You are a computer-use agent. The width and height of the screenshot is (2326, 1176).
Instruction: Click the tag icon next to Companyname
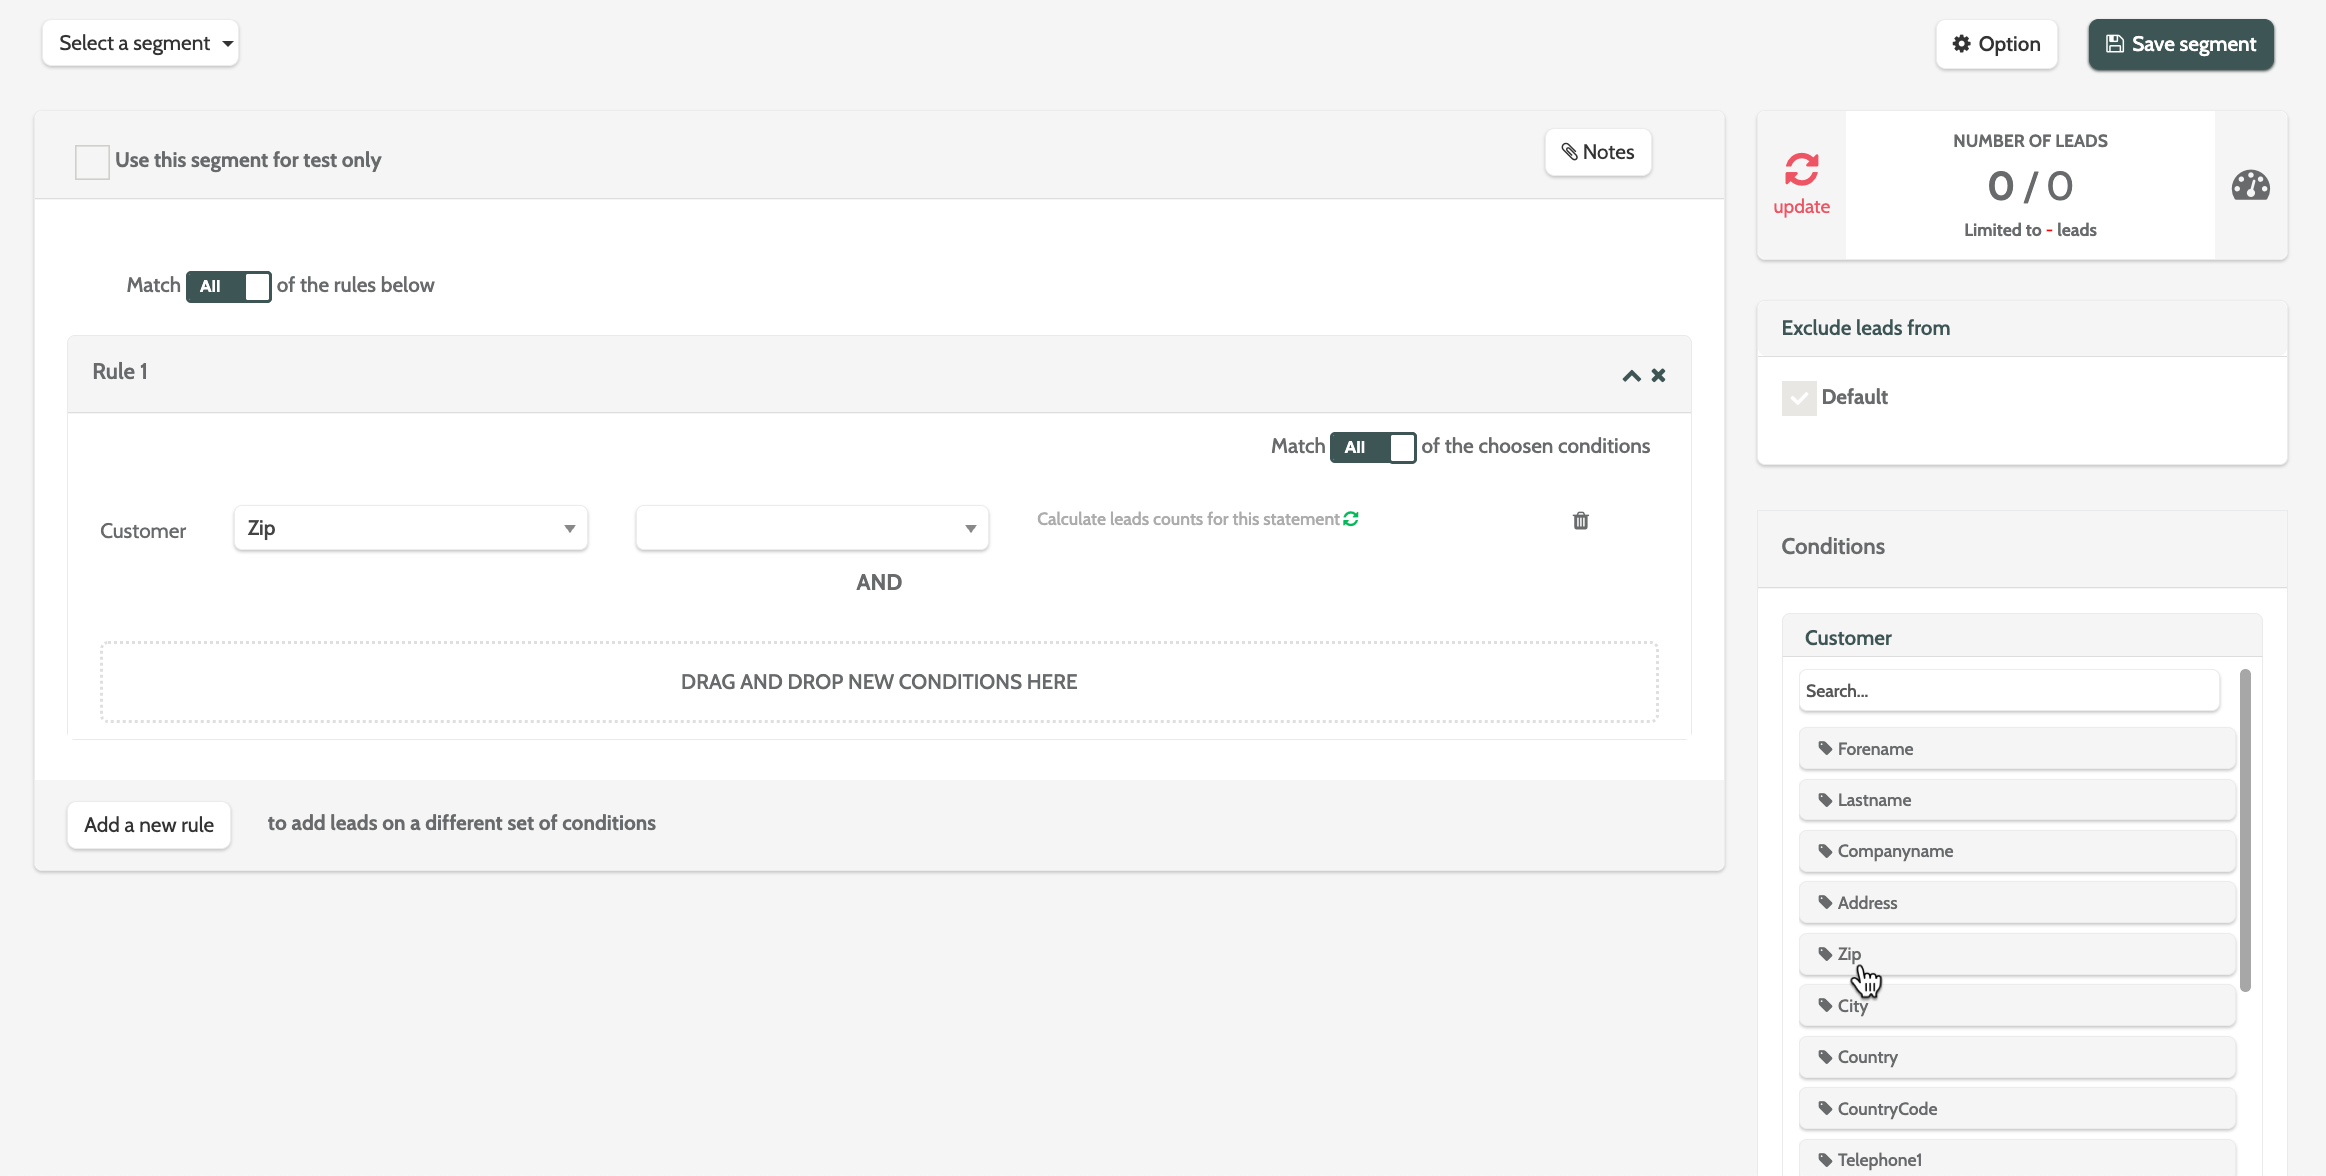click(x=1825, y=850)
